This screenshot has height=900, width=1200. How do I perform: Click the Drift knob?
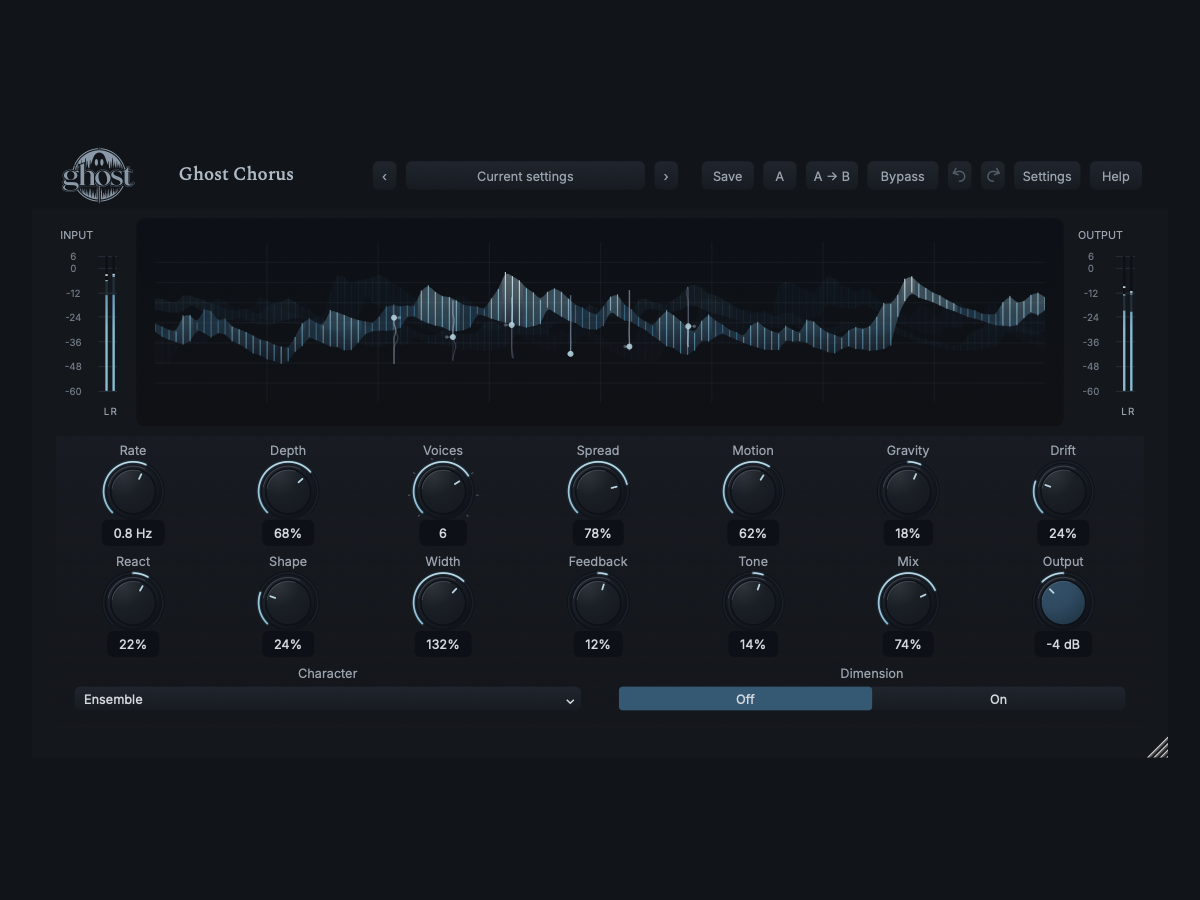[x=1063, y=491]
